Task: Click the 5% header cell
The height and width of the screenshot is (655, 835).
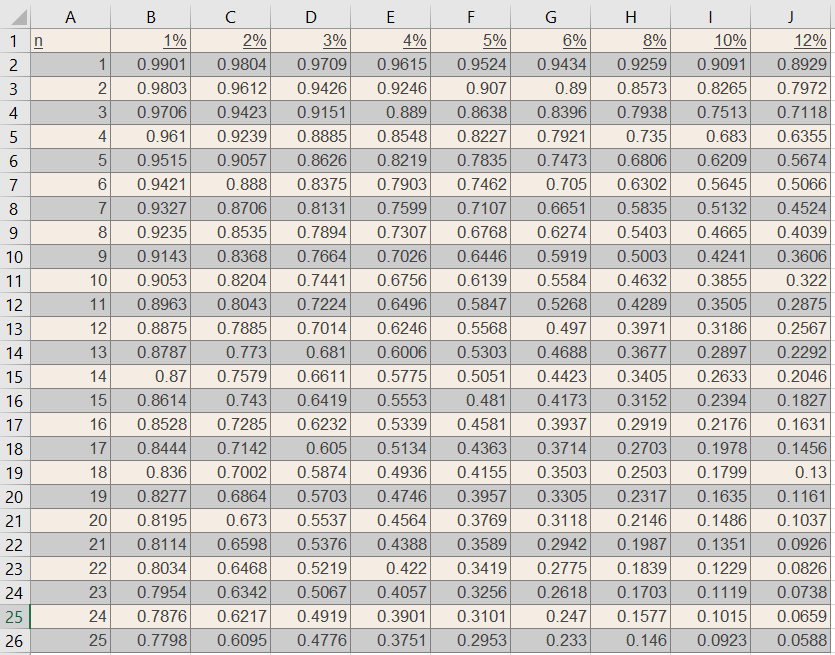Action: pos(470,42)
